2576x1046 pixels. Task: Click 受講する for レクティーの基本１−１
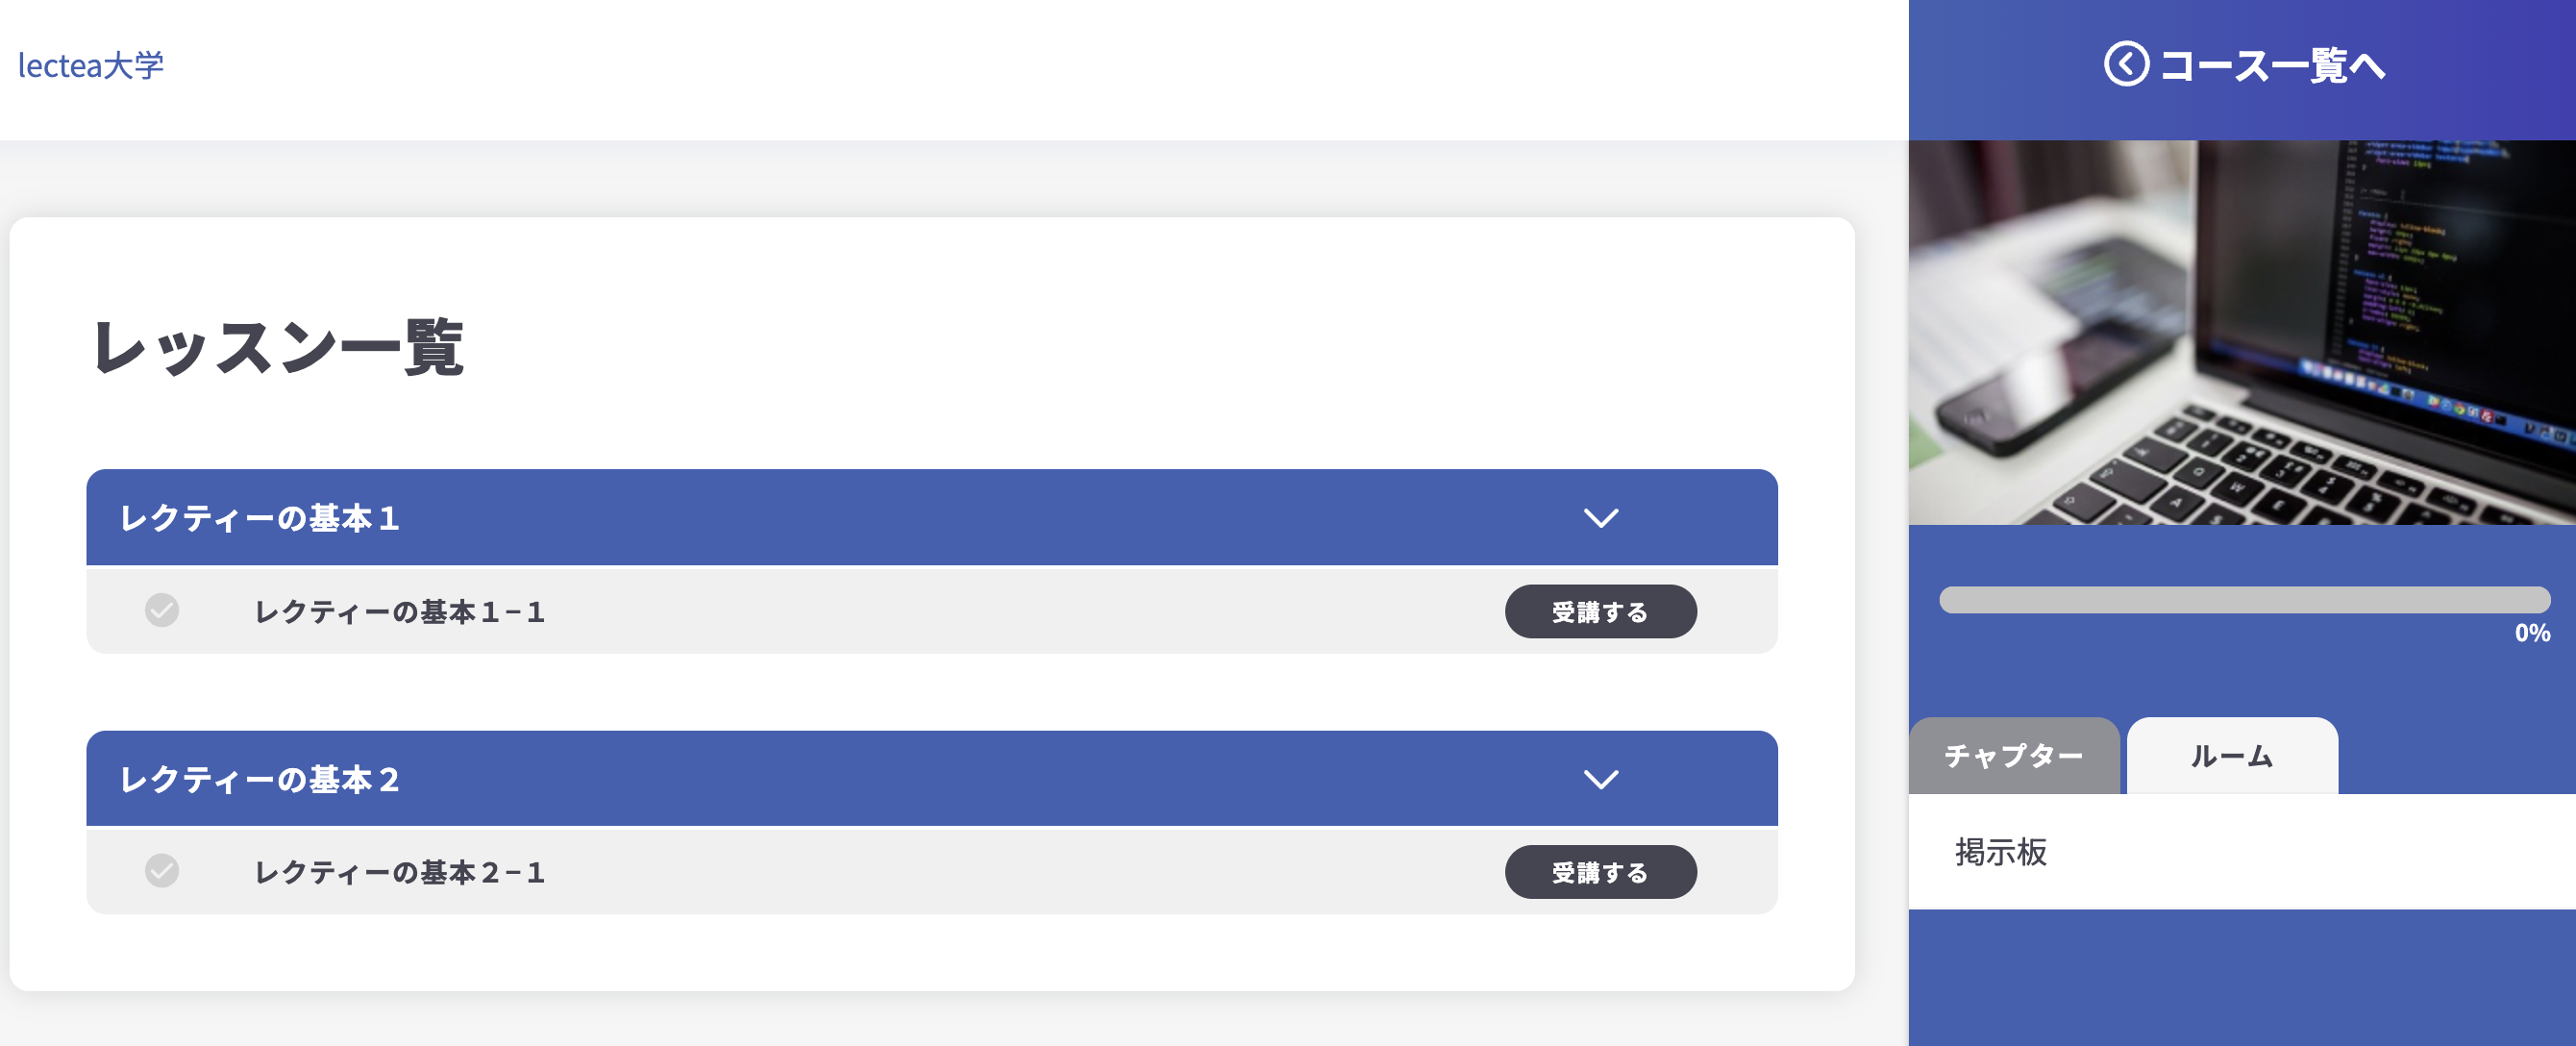[1600, 611]
